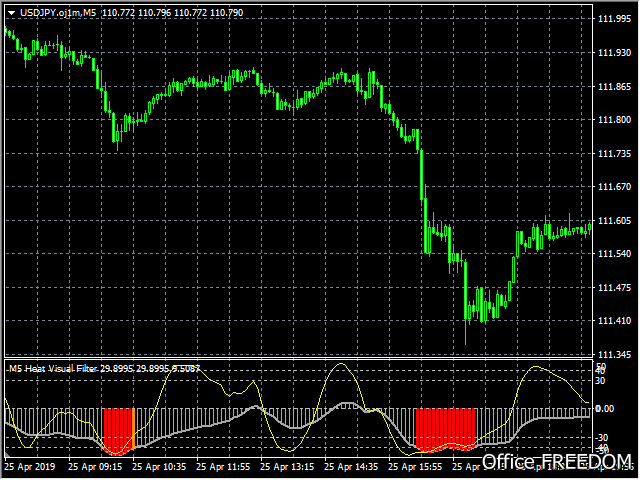Click the orange histogram bar in indicator

pos(133,428)
